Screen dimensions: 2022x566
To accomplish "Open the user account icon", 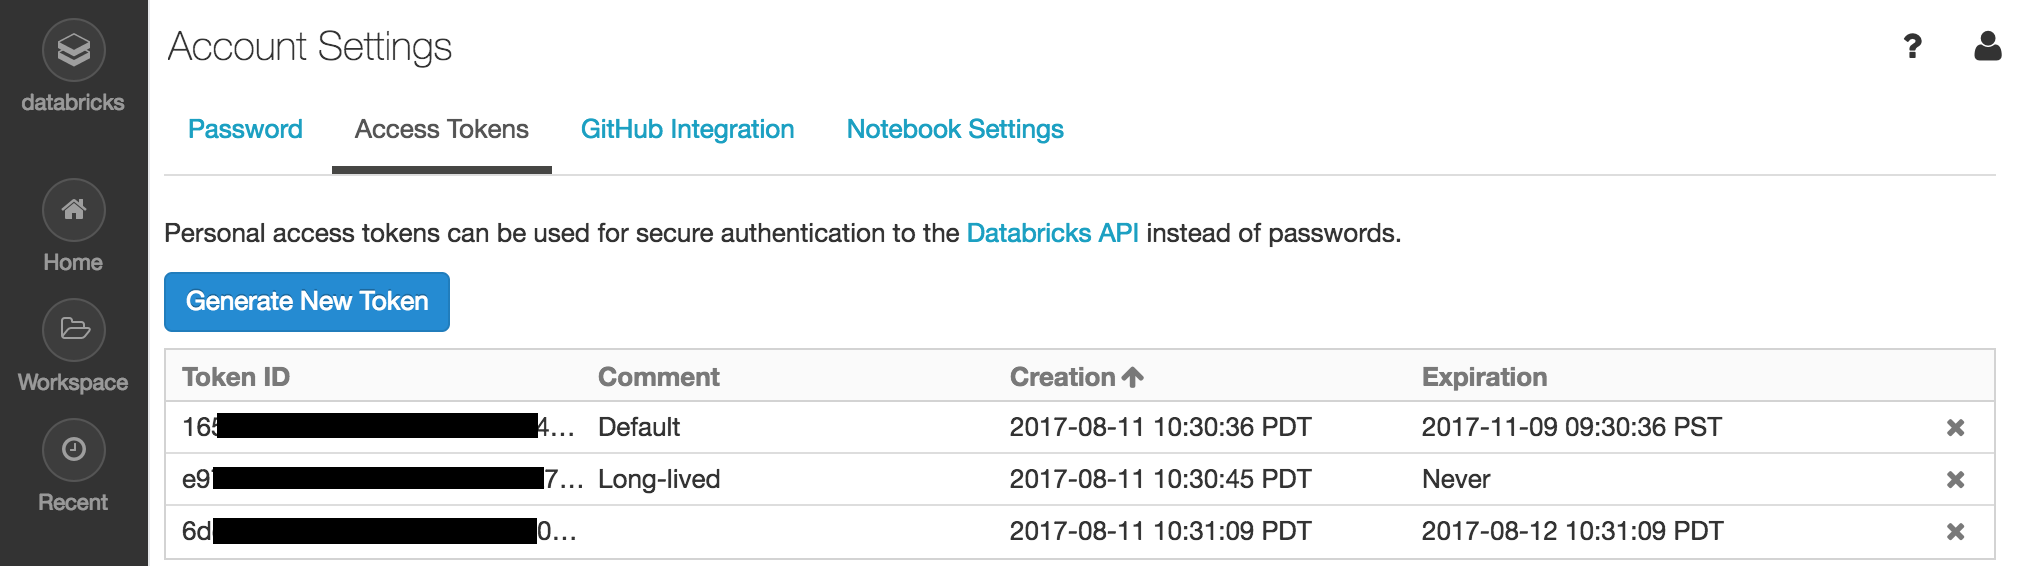I will [1988, 46].
